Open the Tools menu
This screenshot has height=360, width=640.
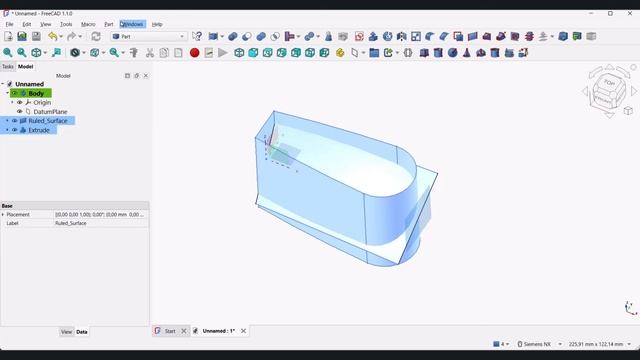[x=66, y=24]
